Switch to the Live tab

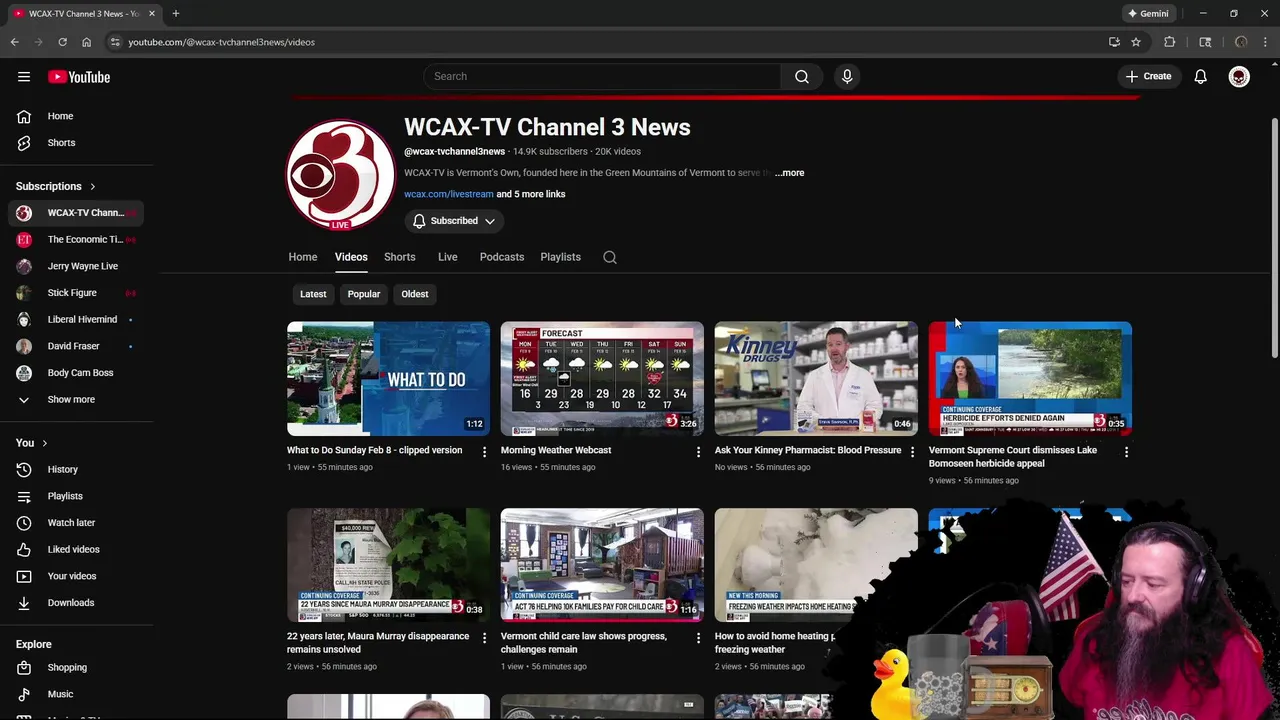pyautogui.click(x=448, y=257)
